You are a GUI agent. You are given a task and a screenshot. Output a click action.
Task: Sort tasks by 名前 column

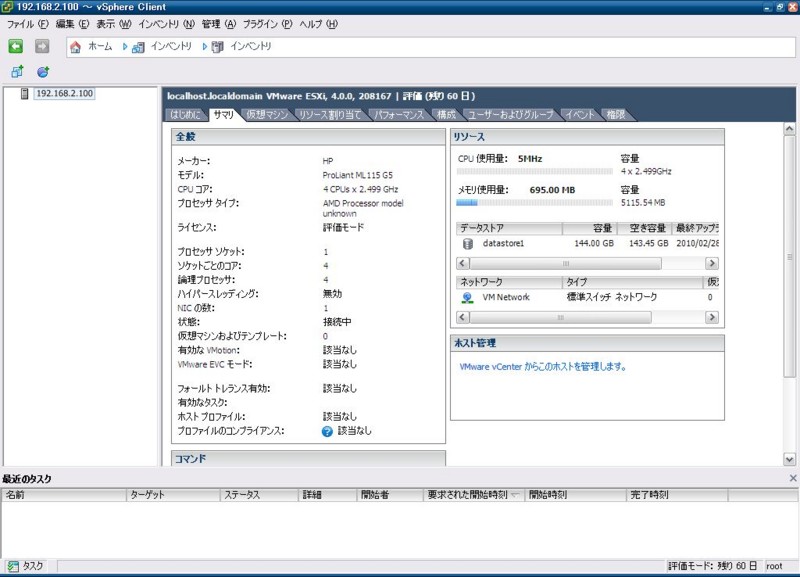coord(64,495)
